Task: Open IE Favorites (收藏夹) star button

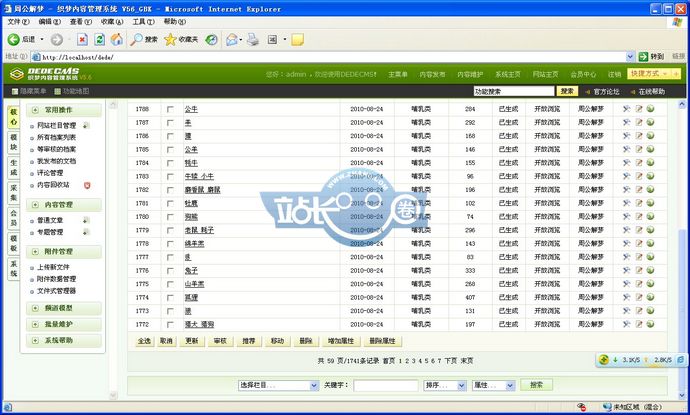Action: (x=181, y=40)
